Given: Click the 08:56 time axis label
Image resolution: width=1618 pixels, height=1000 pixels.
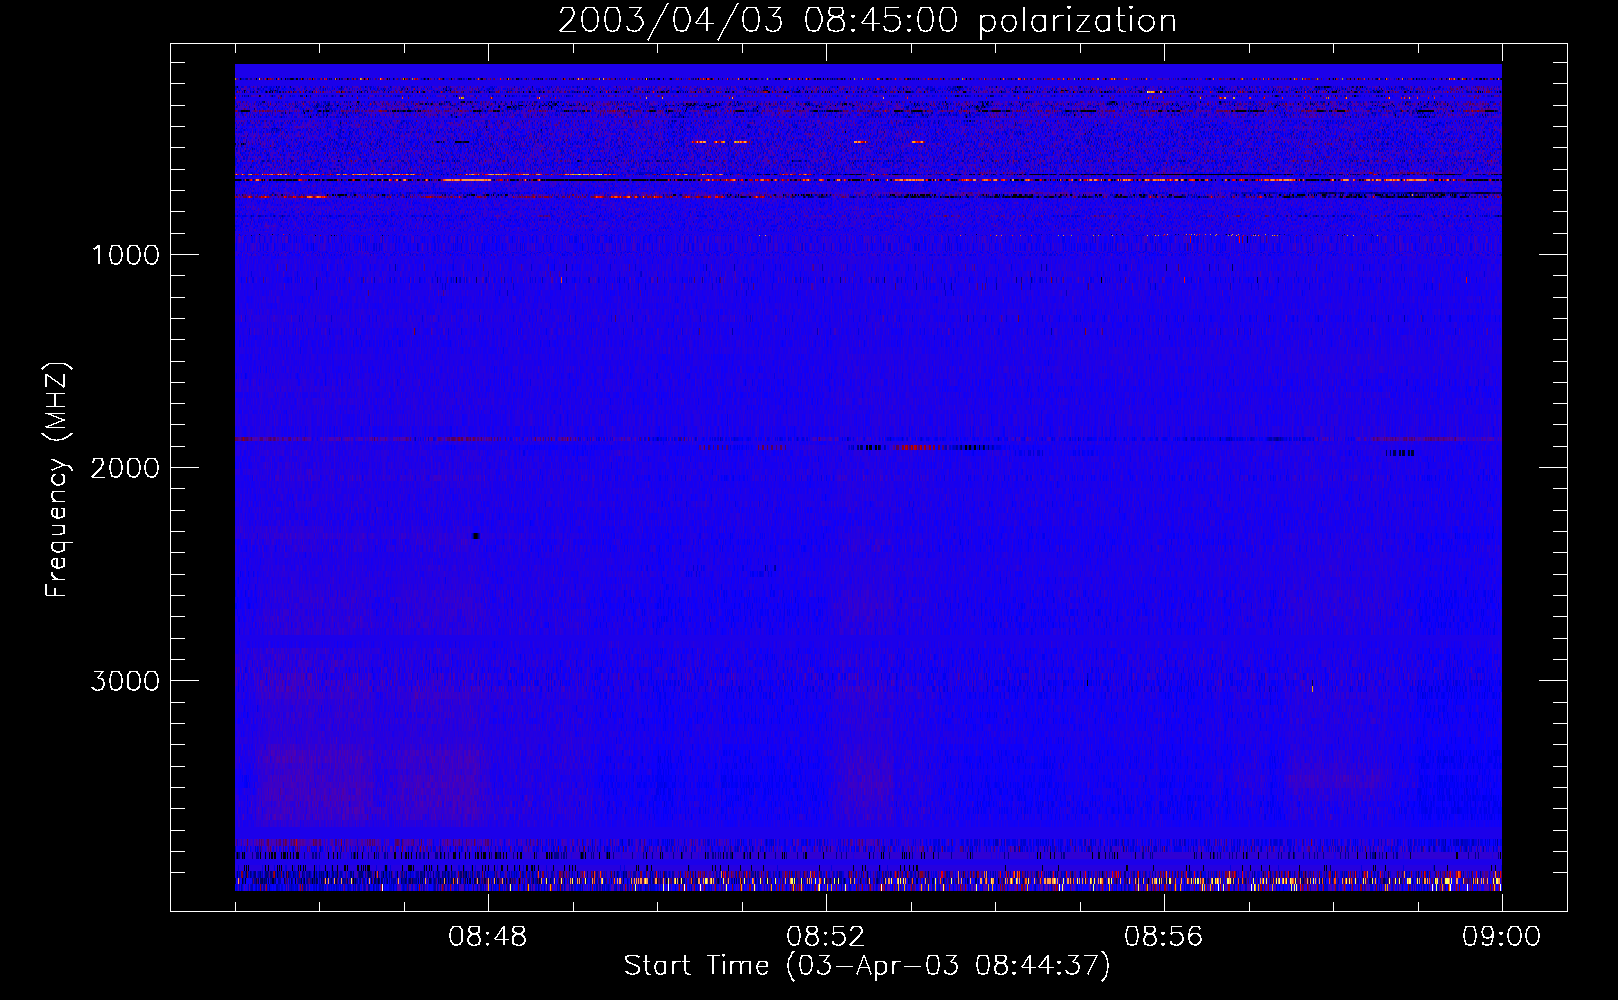Looking at the screenshot, I should coord(1164,937).
